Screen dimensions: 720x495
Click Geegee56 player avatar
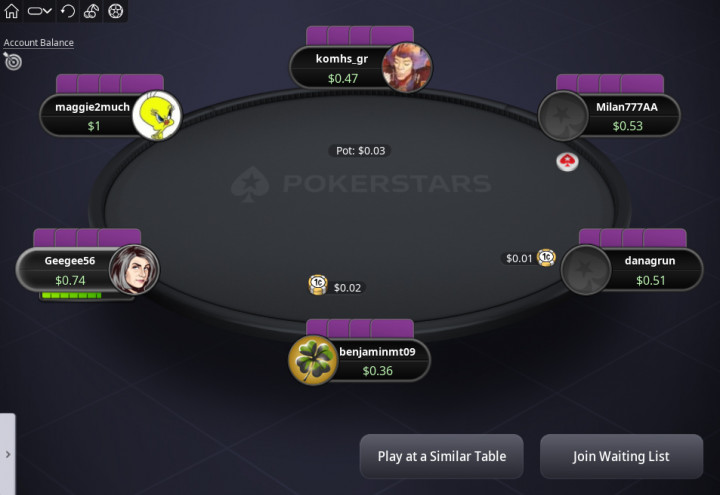[x=134, y=270]
